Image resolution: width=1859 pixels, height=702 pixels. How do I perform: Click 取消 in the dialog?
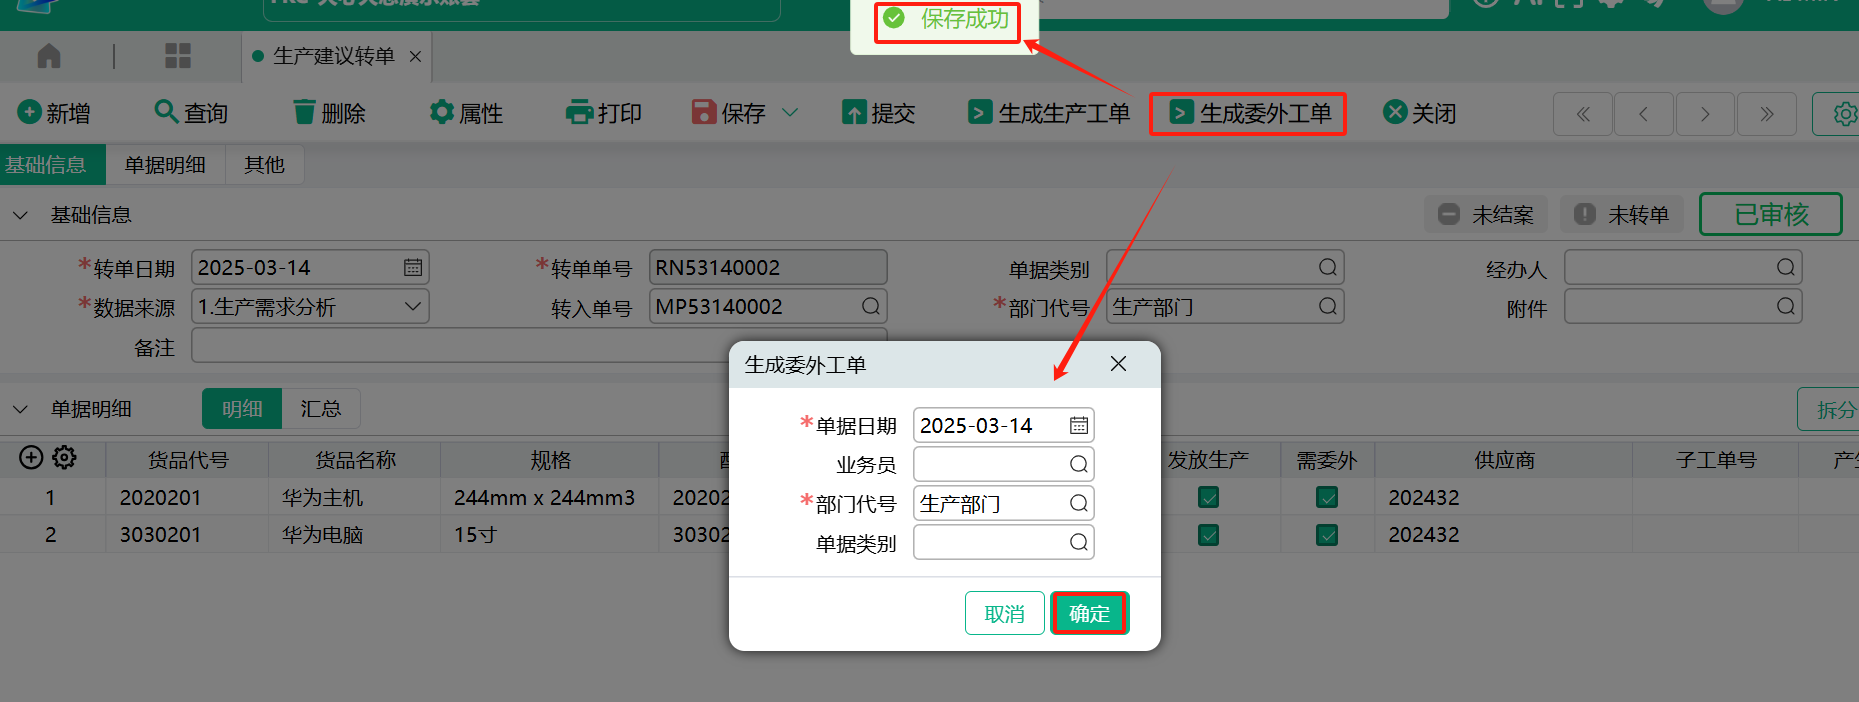(x=1004, y=613)
